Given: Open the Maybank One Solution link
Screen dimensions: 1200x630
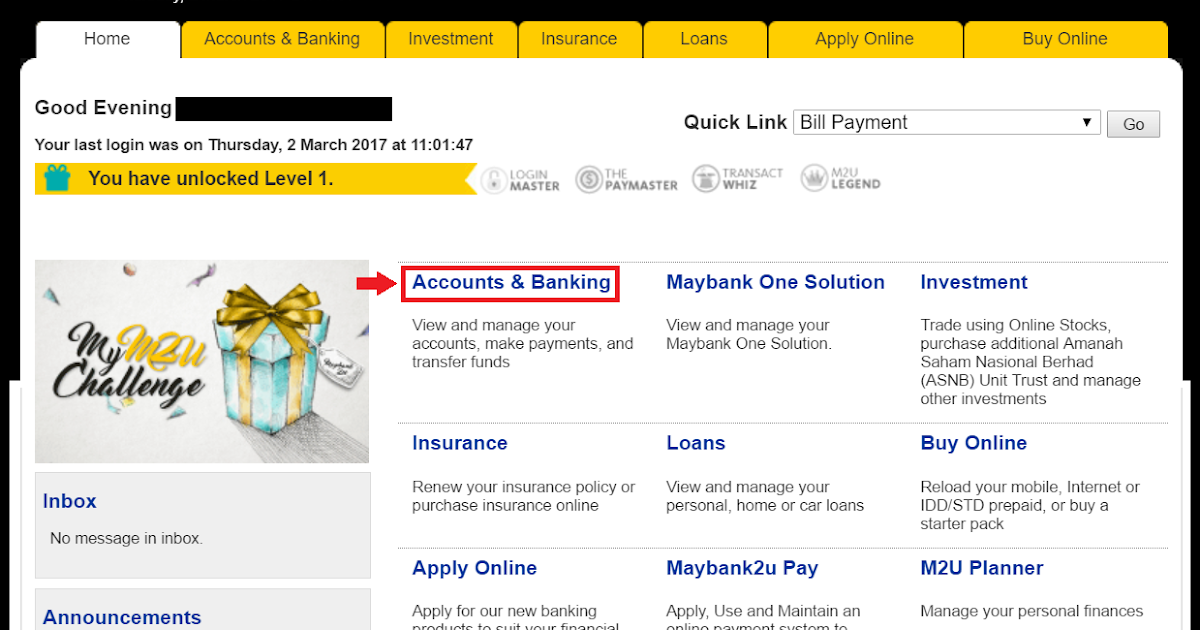Looking at the screenshot, I should [x=775, y=283].
